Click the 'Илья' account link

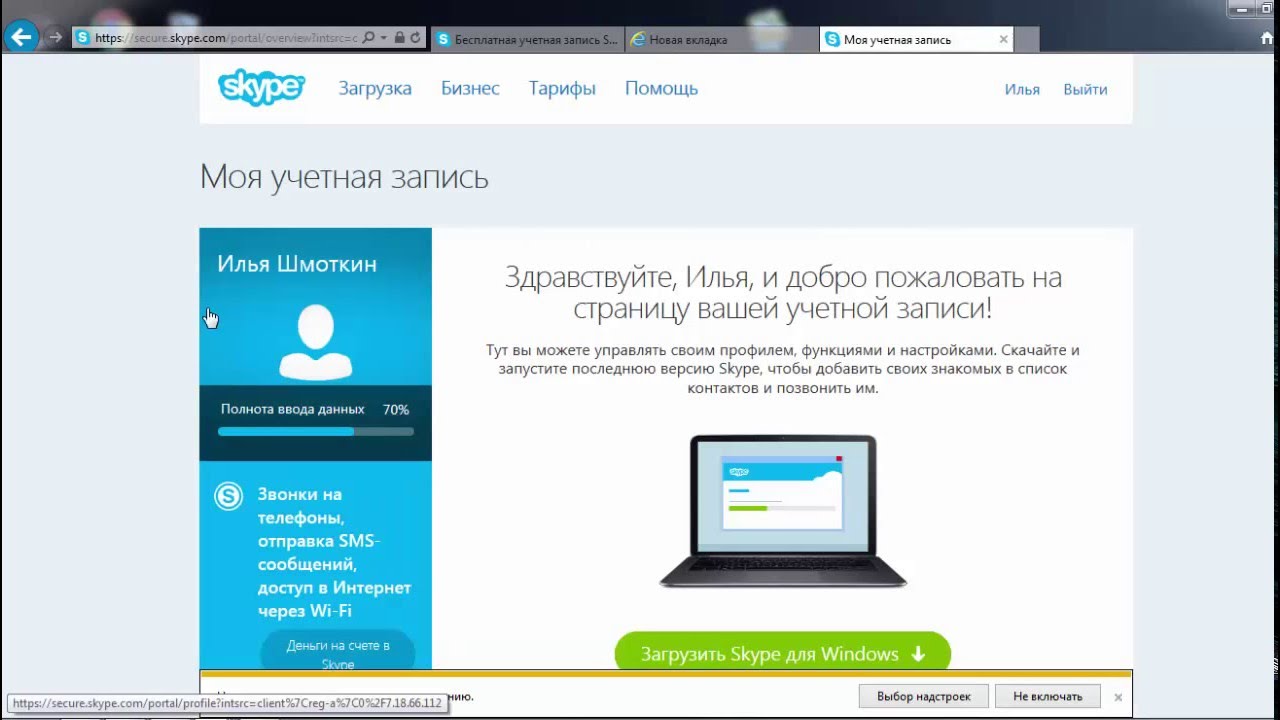1022,89
